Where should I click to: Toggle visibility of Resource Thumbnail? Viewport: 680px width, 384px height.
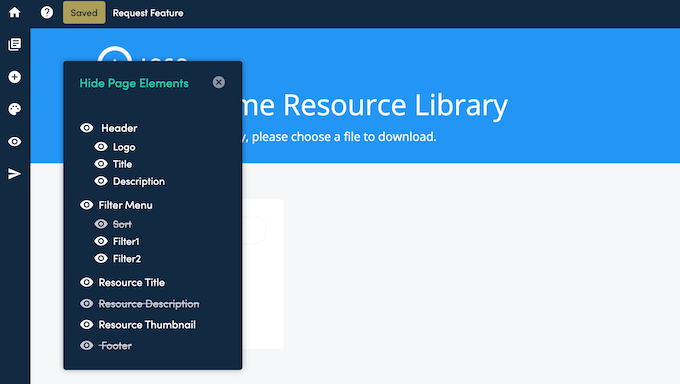point(87,324)
